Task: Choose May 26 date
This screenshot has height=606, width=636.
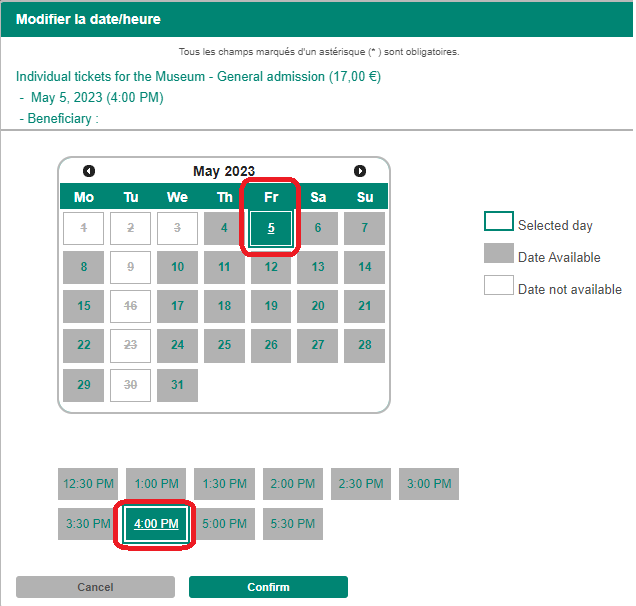Action: click(x=271, y=345)
